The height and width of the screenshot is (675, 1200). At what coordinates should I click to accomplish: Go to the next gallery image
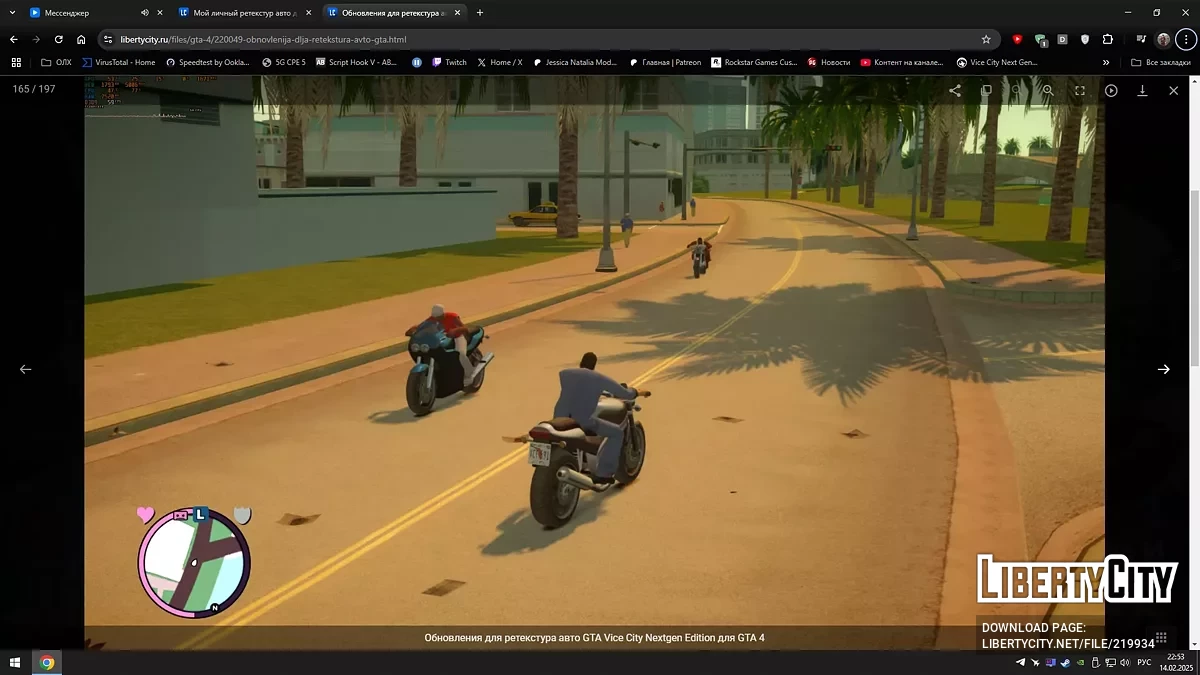[1163, 369]
